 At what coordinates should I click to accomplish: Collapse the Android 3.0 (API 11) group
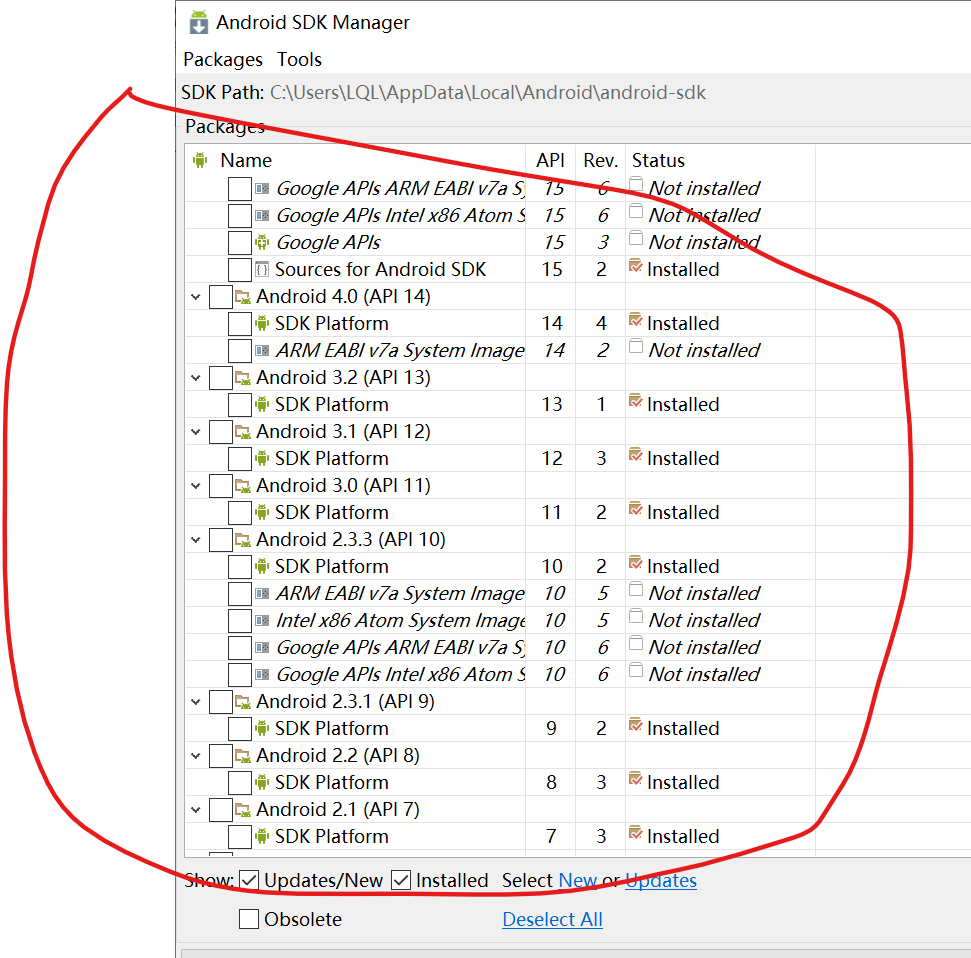pyautogui.click(x=196, y=486)
